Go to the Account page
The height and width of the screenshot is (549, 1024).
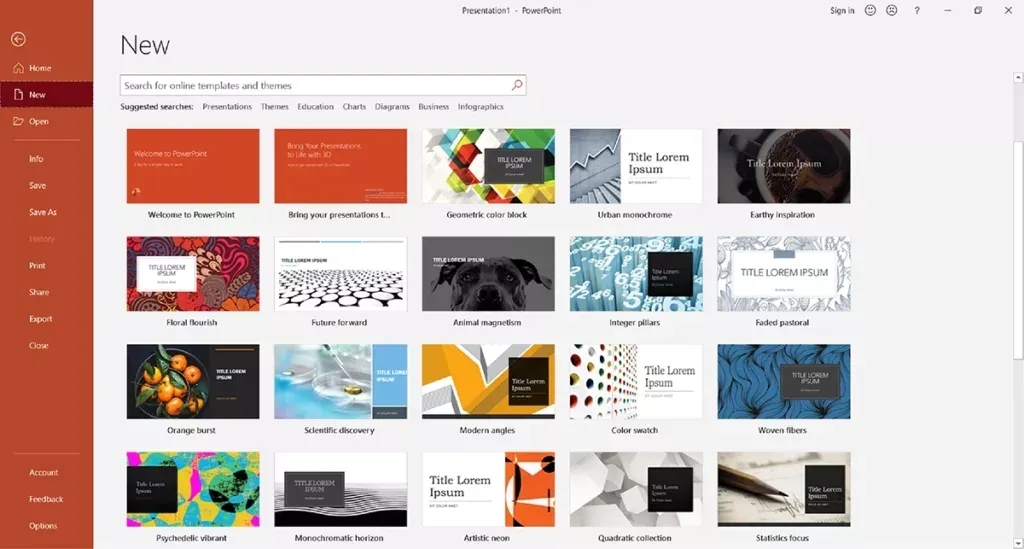coord(43,472)
